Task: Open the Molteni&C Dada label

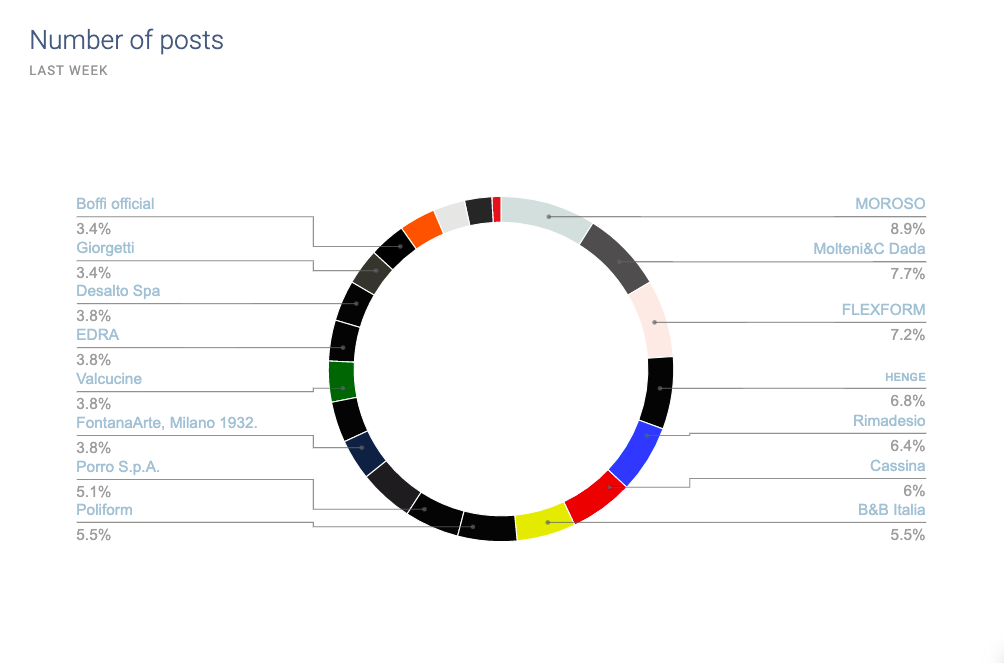Action: coord(869,249)
